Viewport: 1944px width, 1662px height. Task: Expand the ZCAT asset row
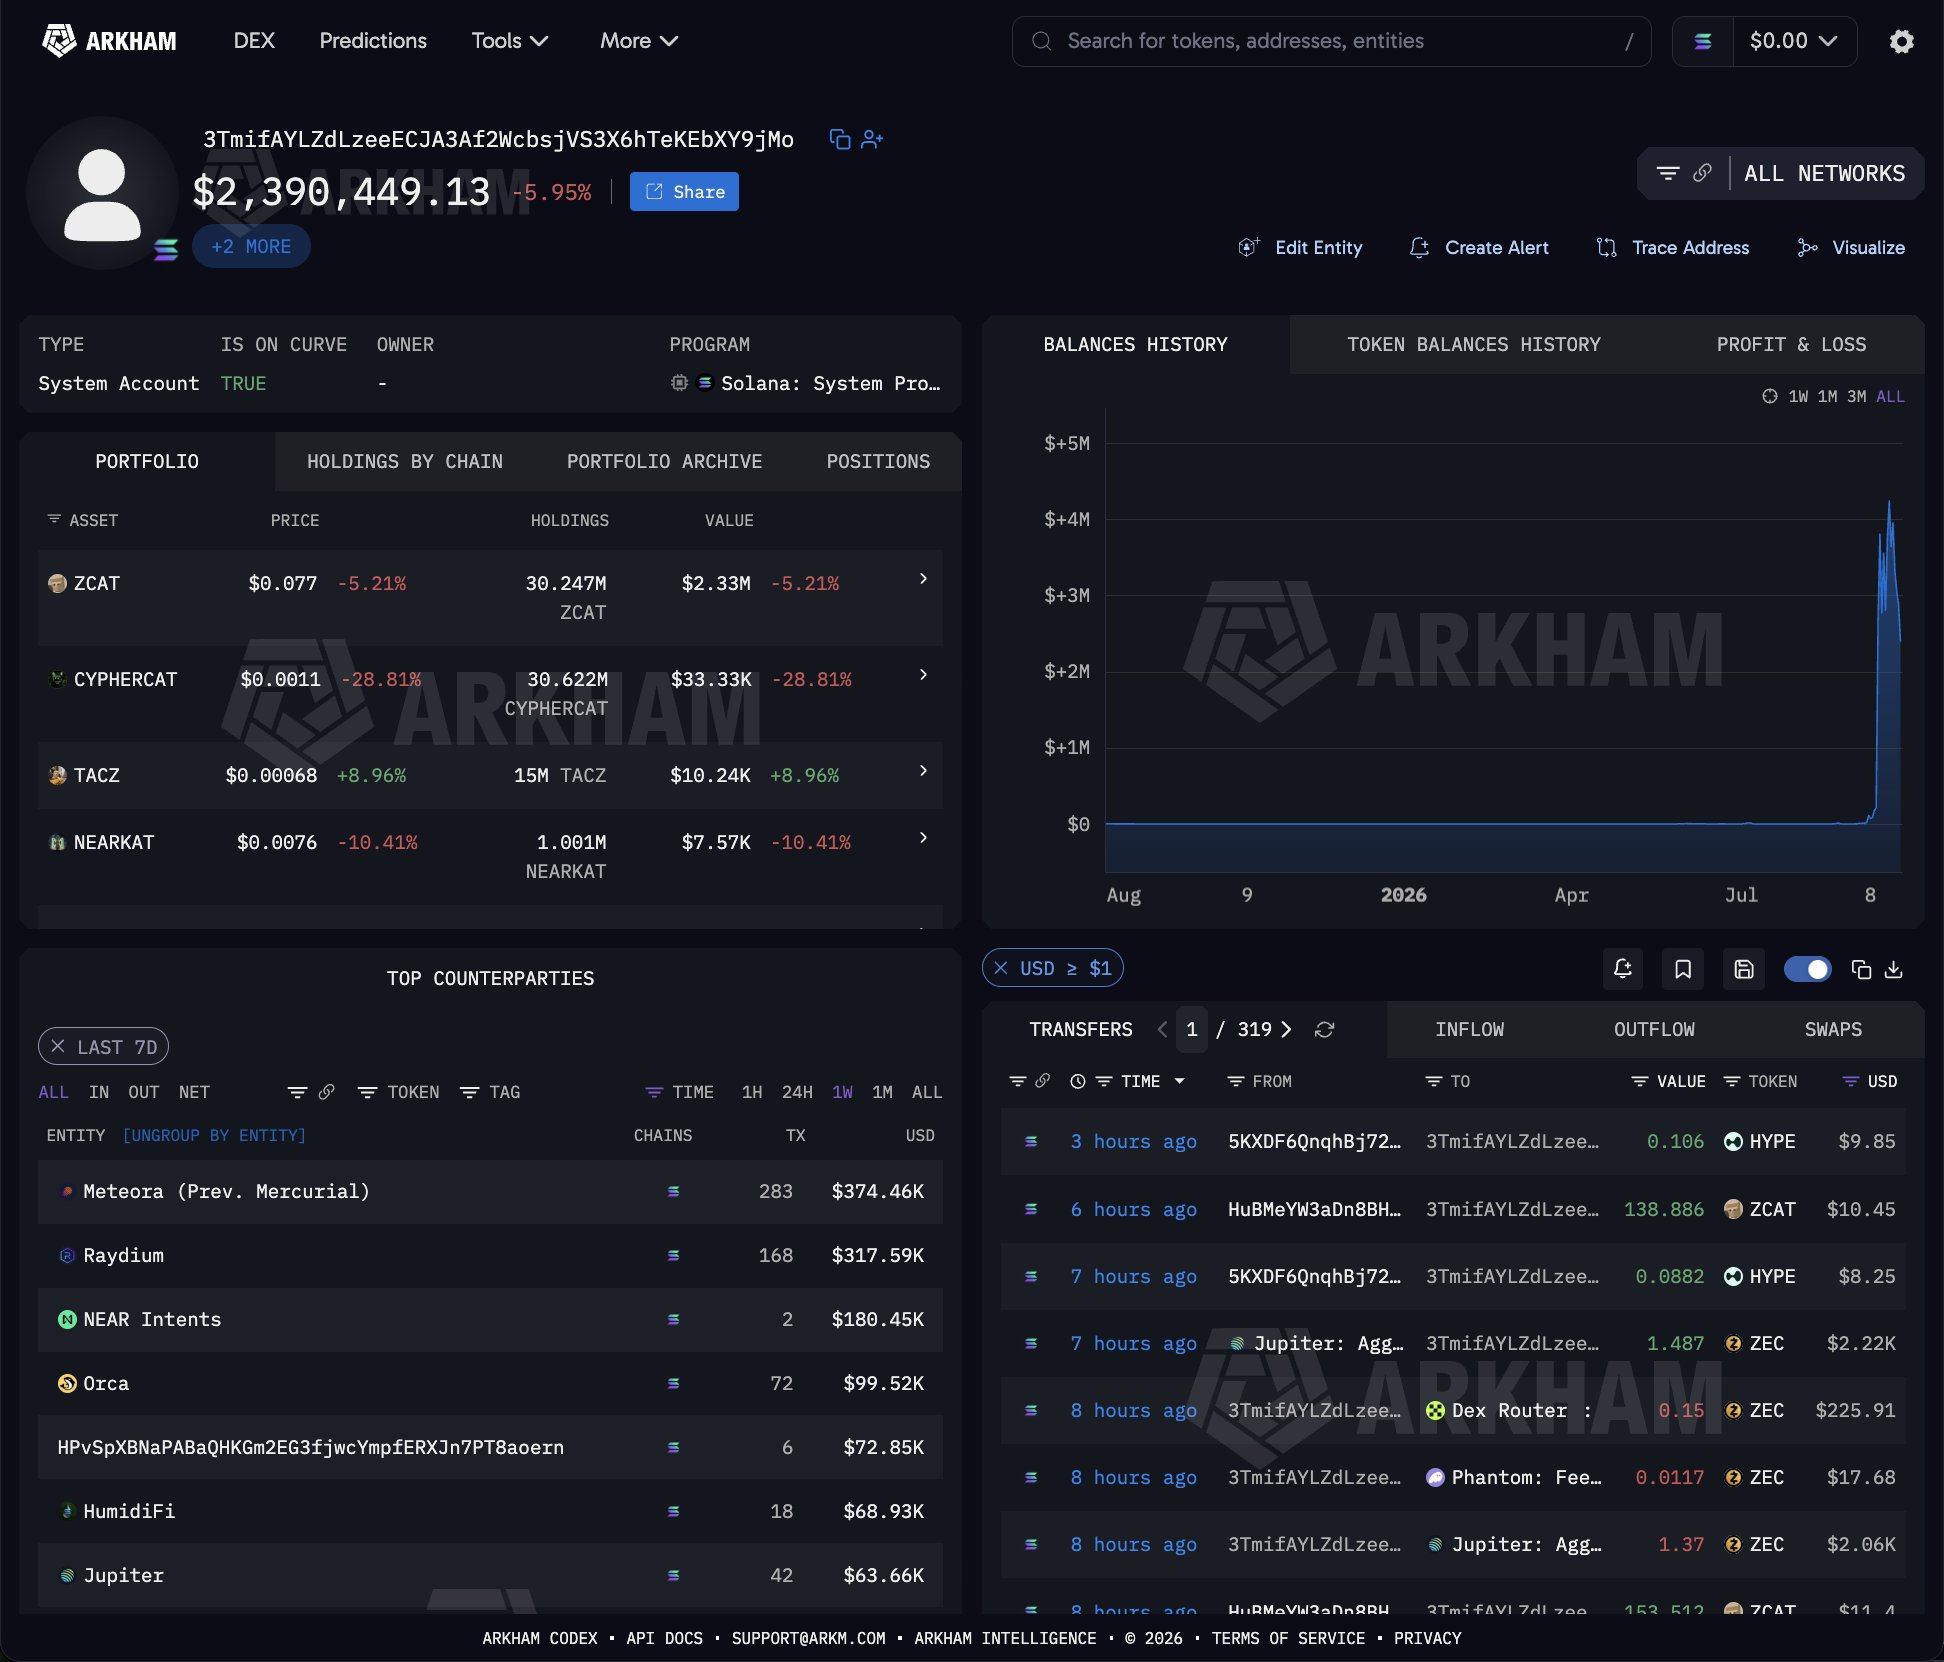[923, 579]
